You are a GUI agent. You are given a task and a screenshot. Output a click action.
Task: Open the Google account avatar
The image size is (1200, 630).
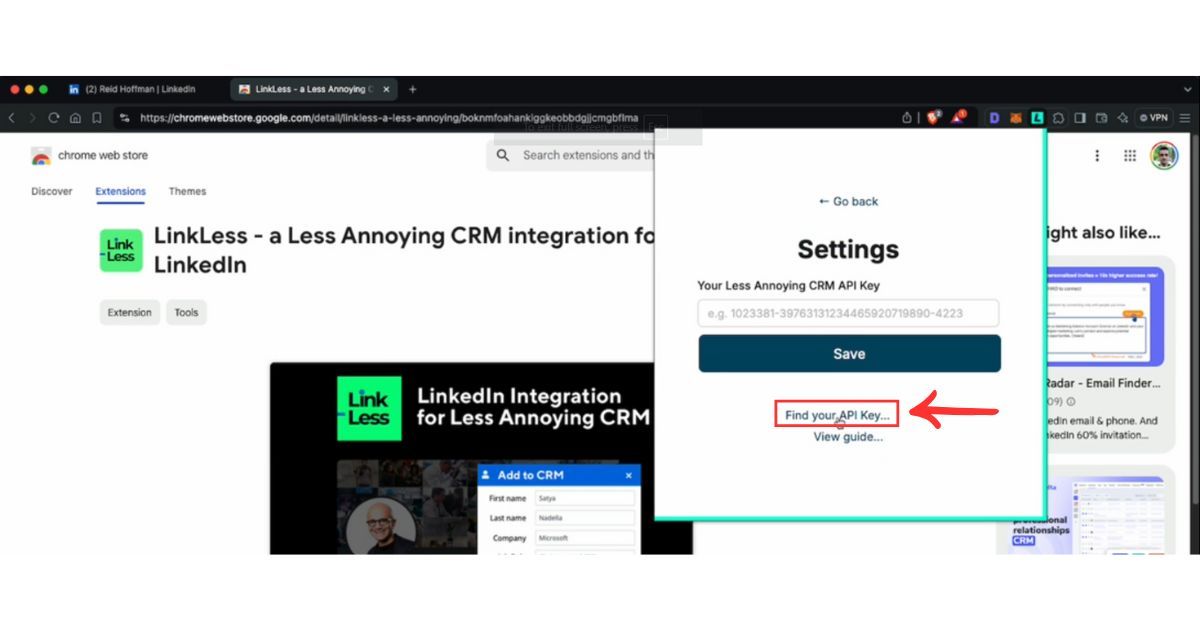coord(1164,156)
